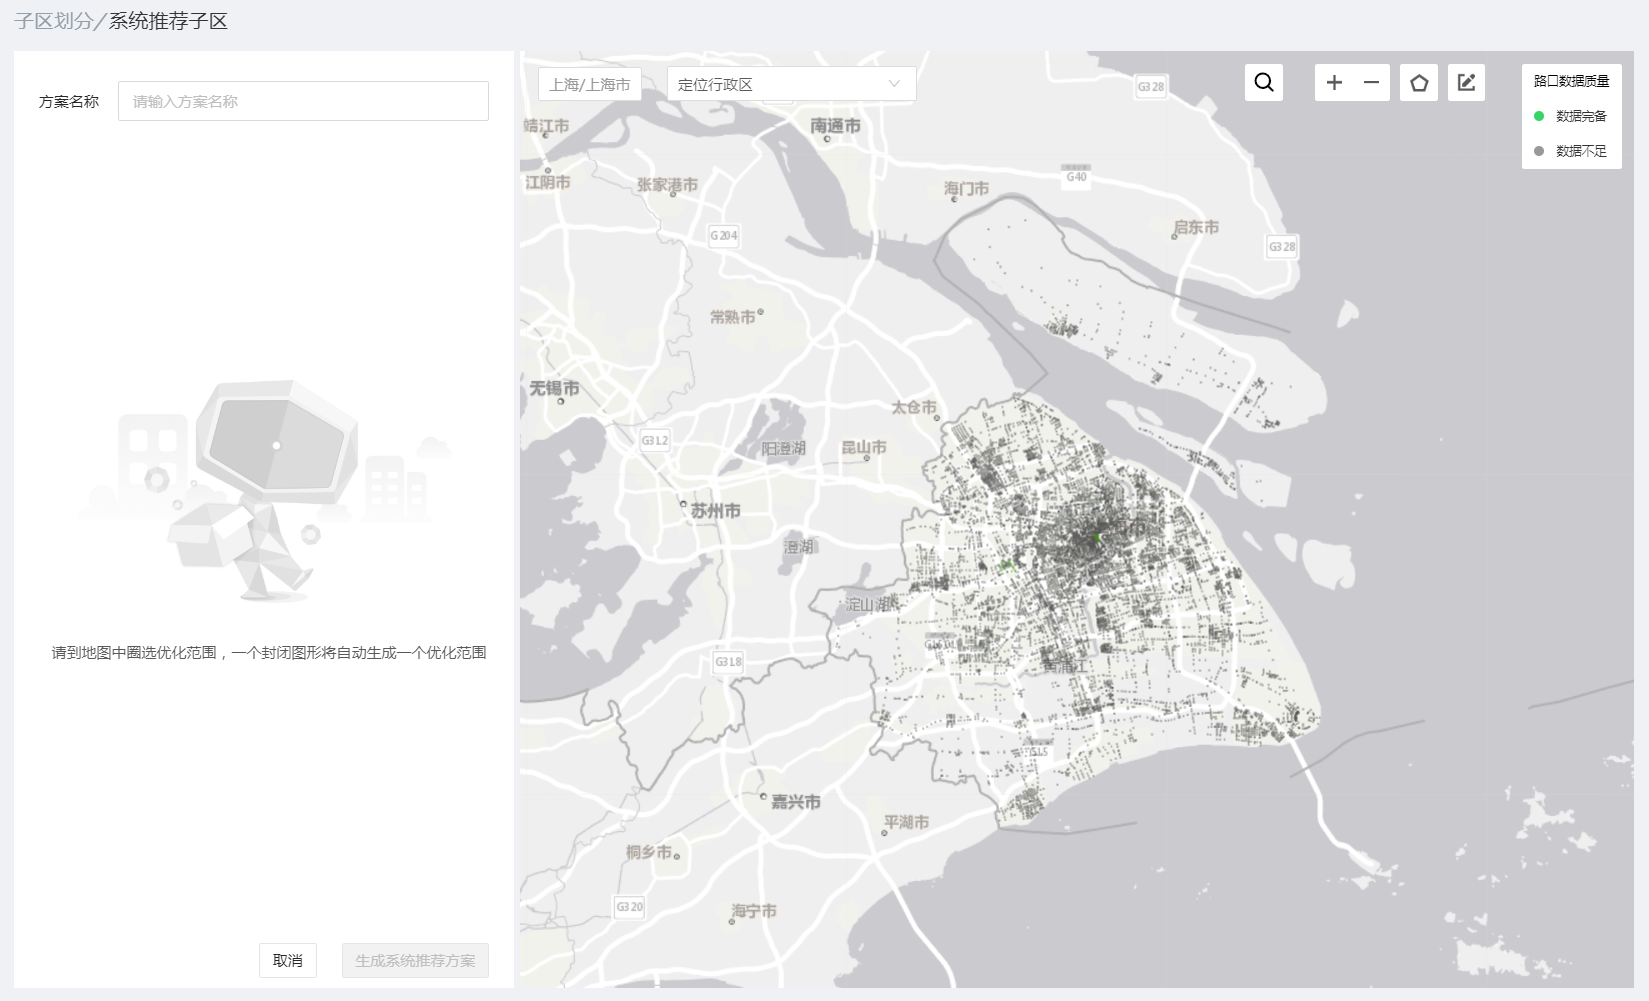The height and width of the screenshot is (1001, 1649).
Task: Click the 苏州市 label on map
Action: pos(715,510)
